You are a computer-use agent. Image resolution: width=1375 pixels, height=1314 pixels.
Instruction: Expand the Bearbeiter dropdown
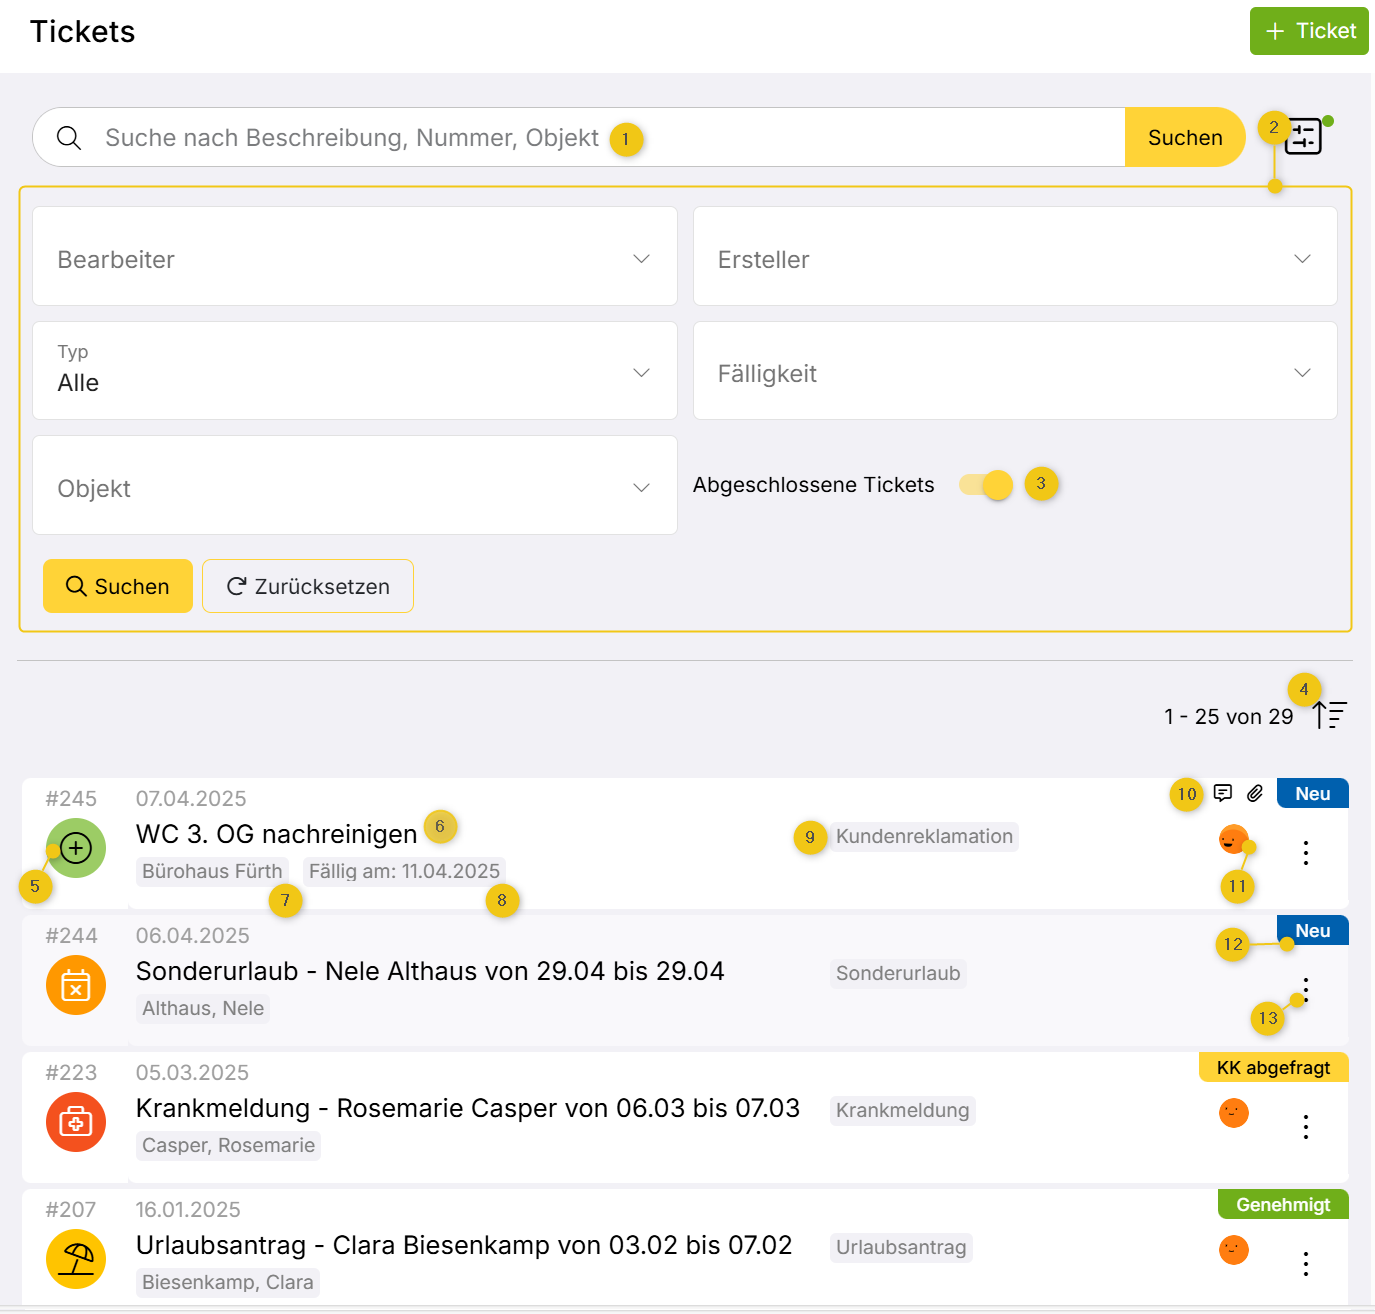click(354, 259)
